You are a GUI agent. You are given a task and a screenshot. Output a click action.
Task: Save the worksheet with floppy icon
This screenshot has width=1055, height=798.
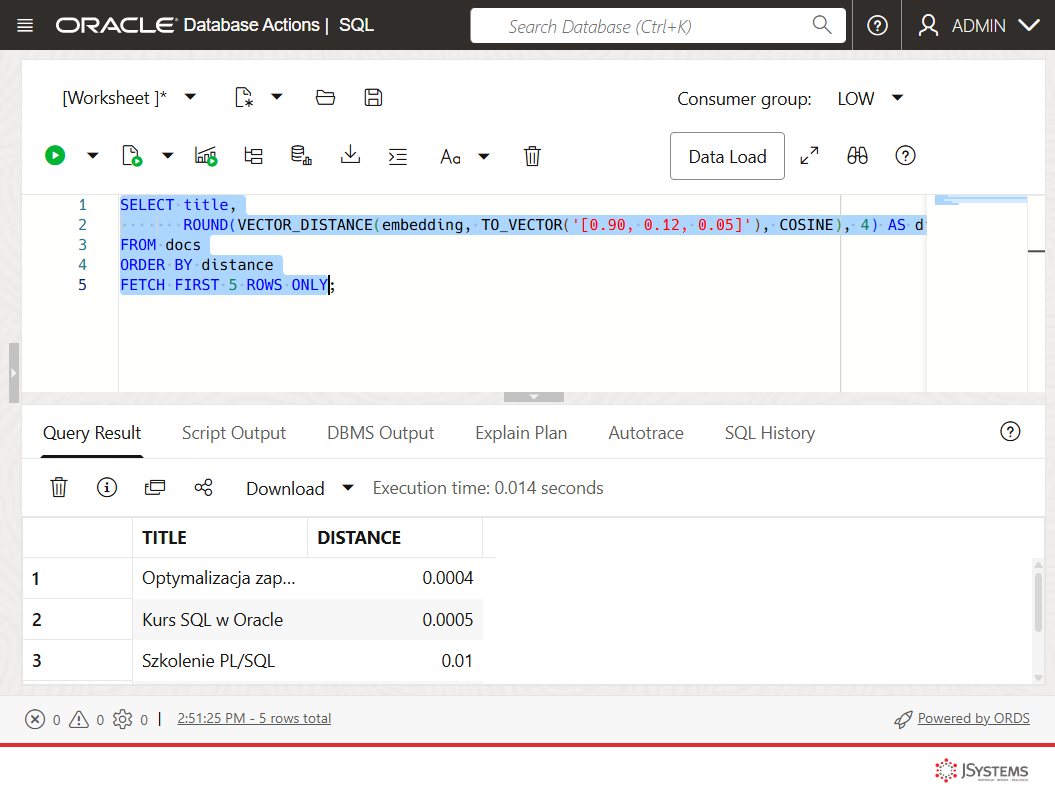point(373,98)
